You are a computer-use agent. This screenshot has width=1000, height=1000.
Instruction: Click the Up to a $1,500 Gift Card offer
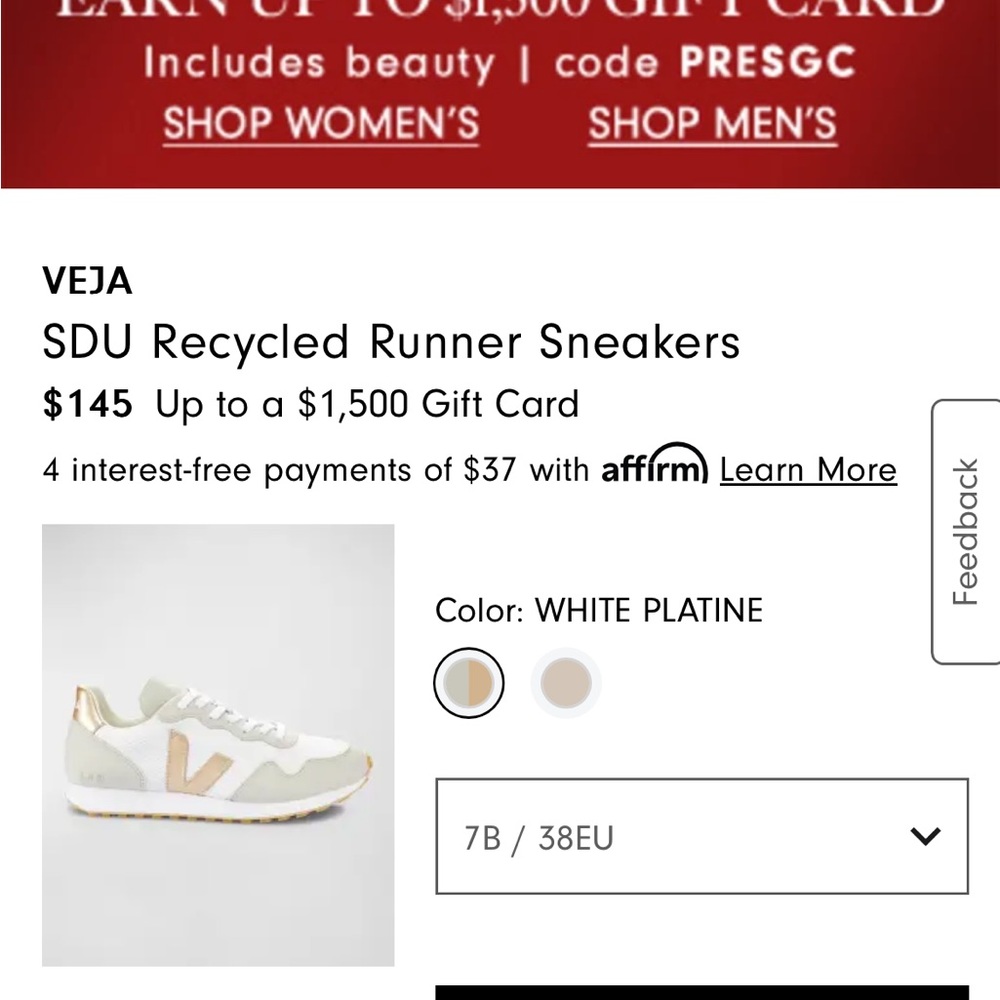coord(365,404)
